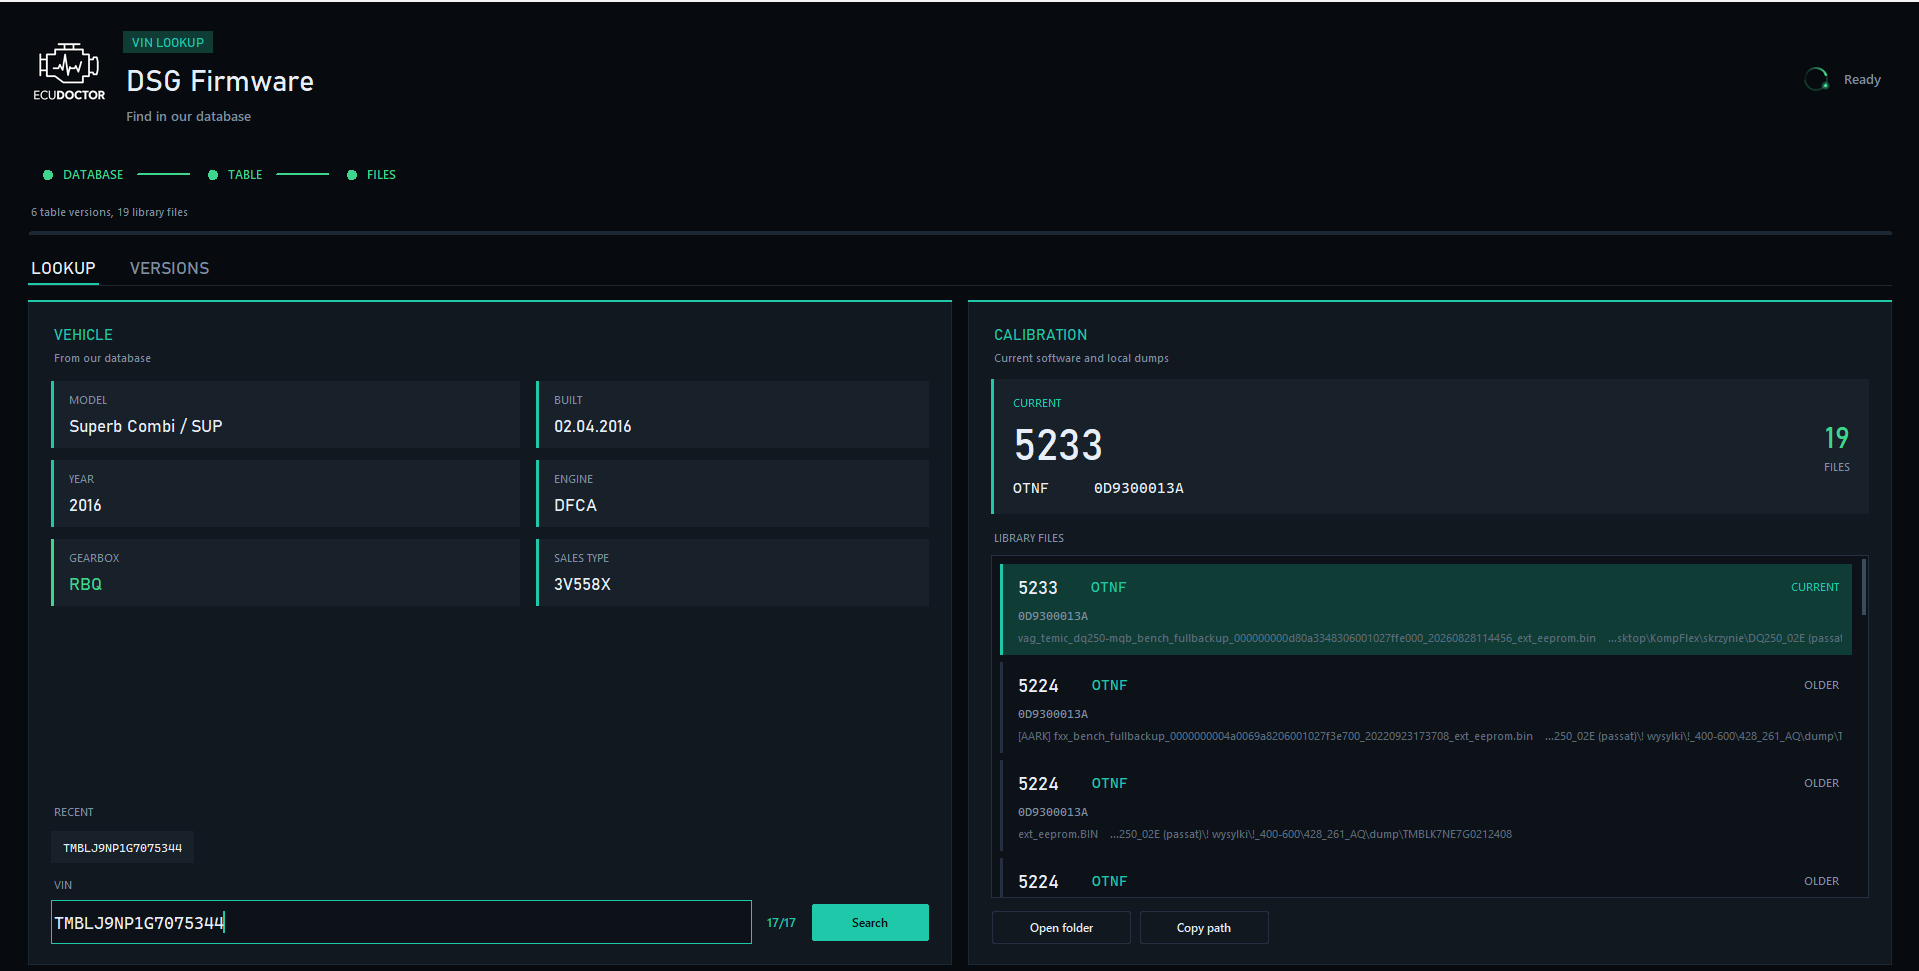Switch to the LOOKUP tab
The height and width of the screenshot is (971, 1919).
[63, 268]
